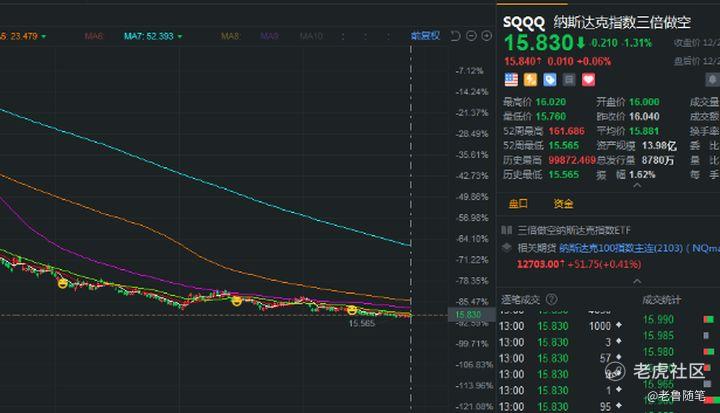
Task: Click the last yellow smiley chart marker
Action: click(x=352, y=311)
